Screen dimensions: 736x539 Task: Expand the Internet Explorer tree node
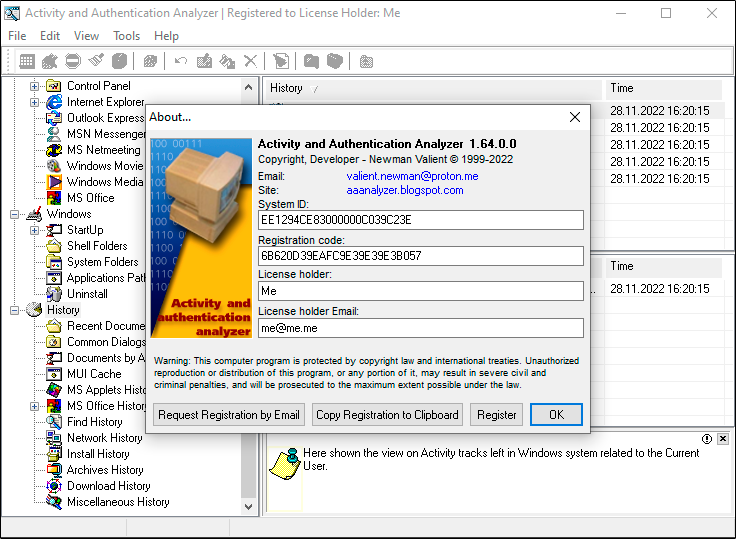point(34,102)
